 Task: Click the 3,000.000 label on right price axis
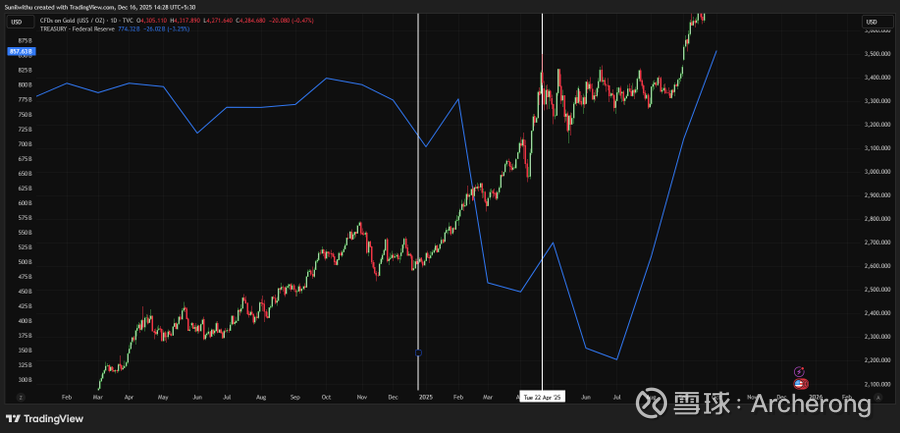coord(876,172)
